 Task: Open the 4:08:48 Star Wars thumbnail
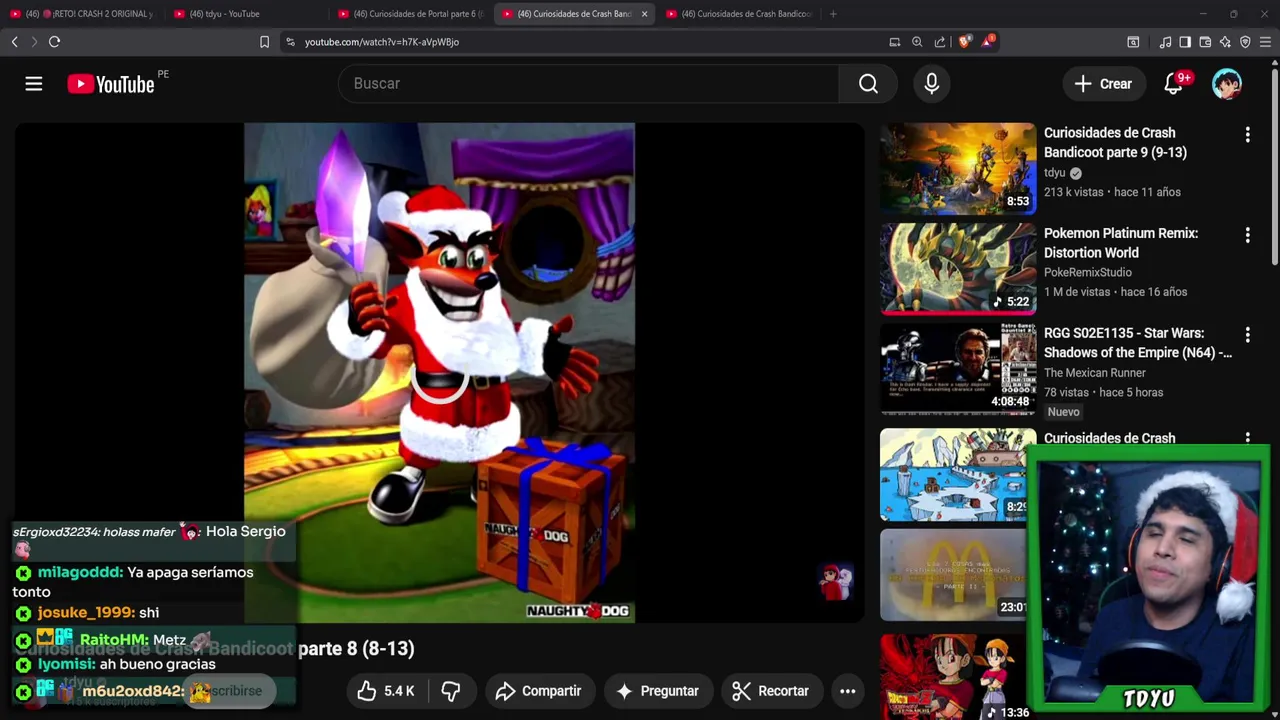click(958, 368)
